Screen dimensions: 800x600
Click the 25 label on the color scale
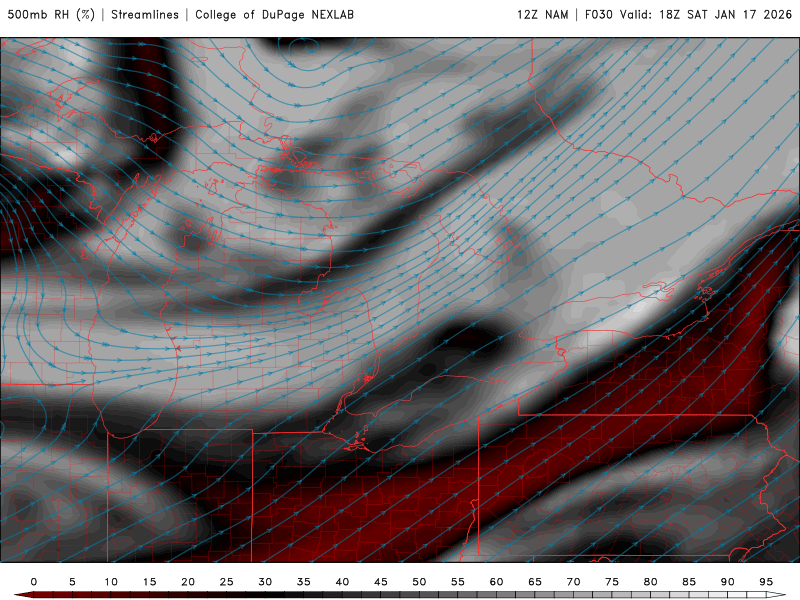click(x=227, y=582)
